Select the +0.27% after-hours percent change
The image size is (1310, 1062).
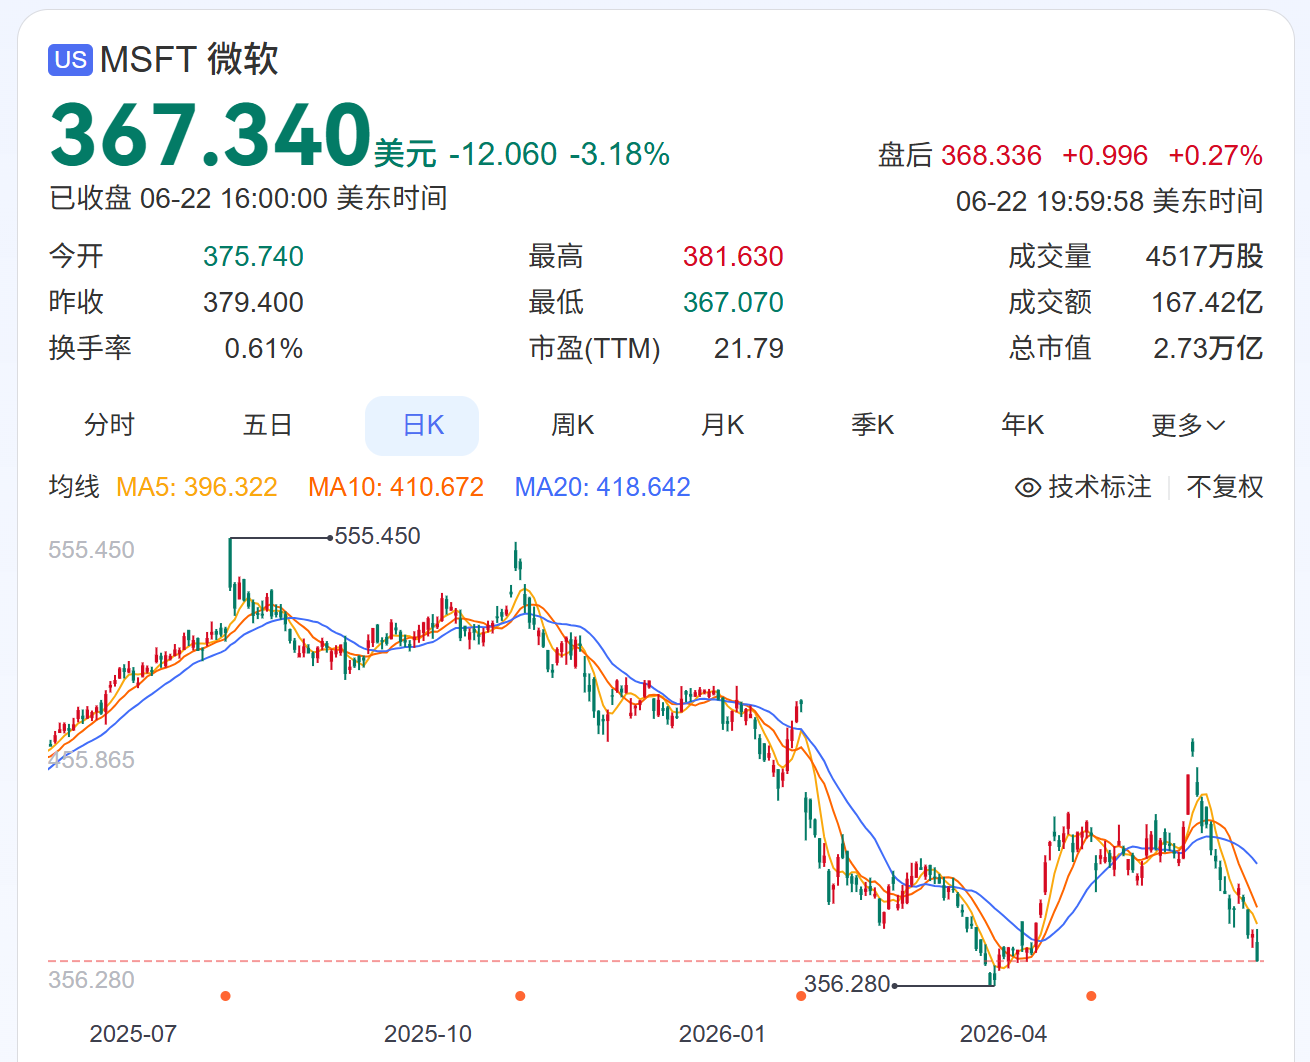1216,156
